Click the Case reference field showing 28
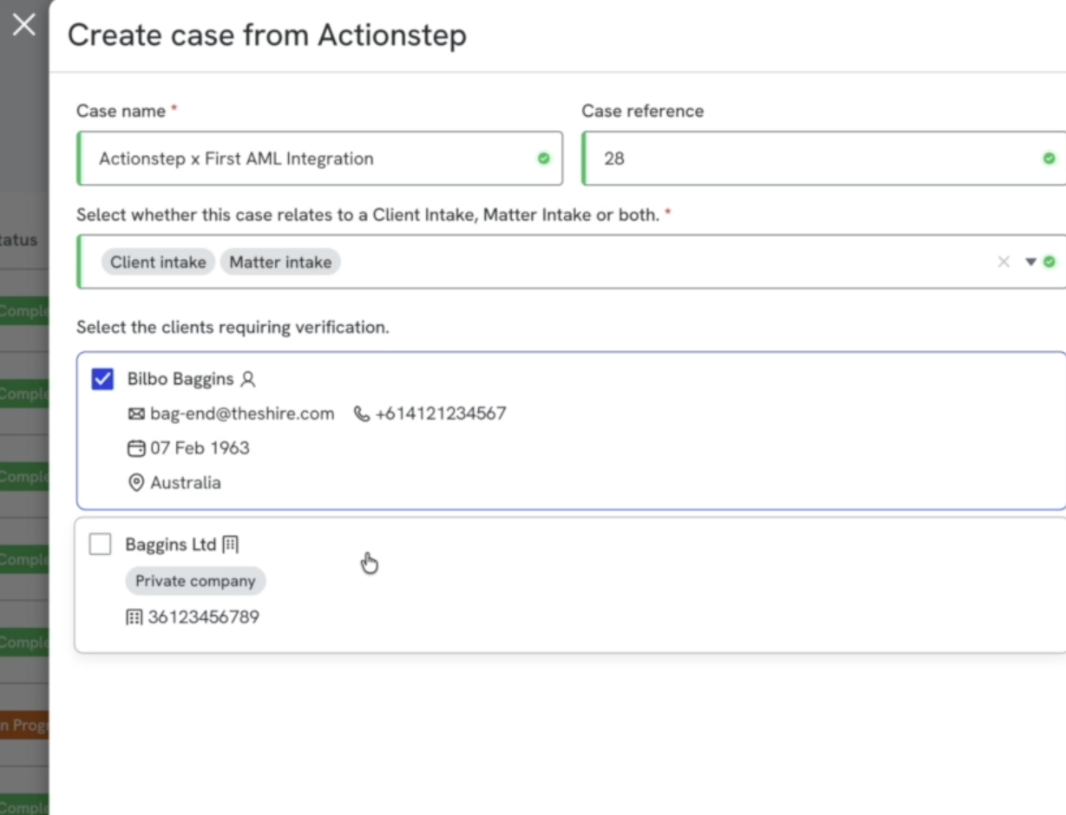 tap(823, 158)
